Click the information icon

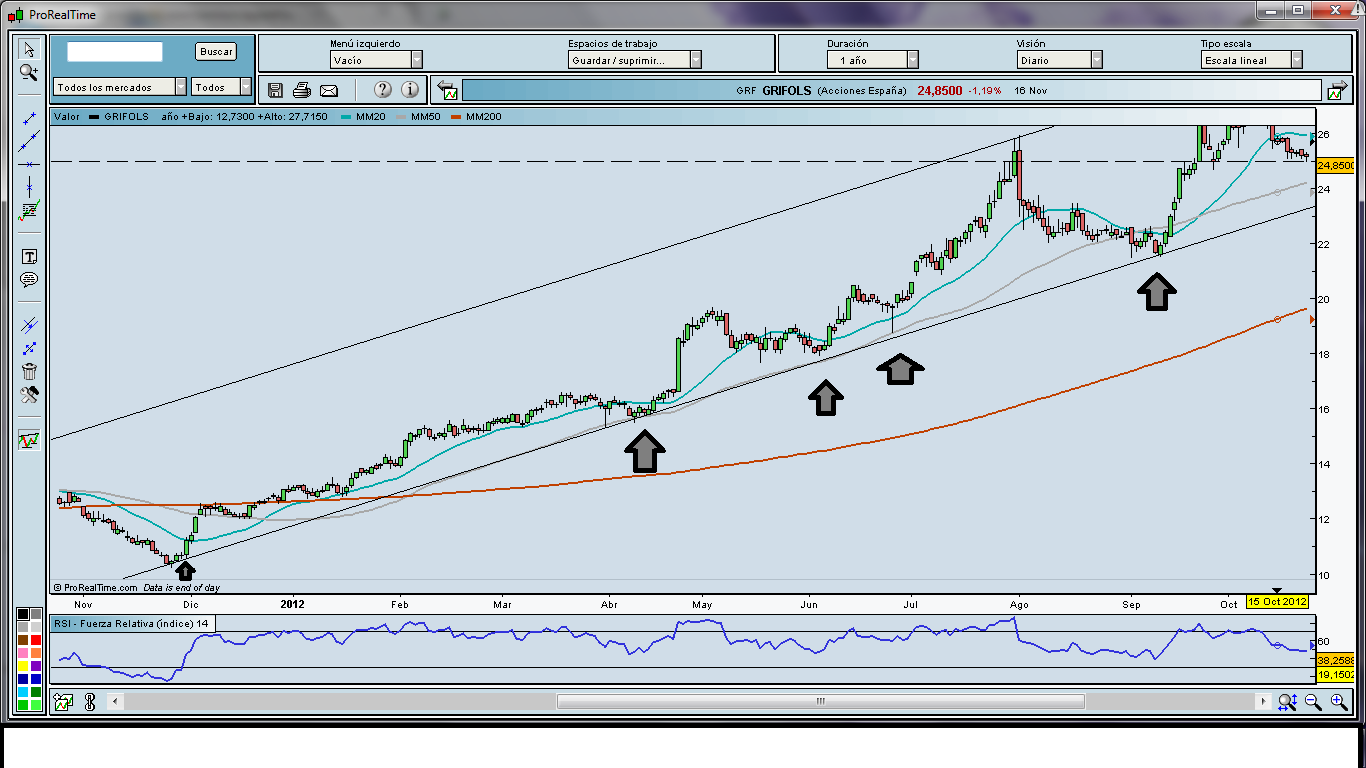tap(410, 90)
